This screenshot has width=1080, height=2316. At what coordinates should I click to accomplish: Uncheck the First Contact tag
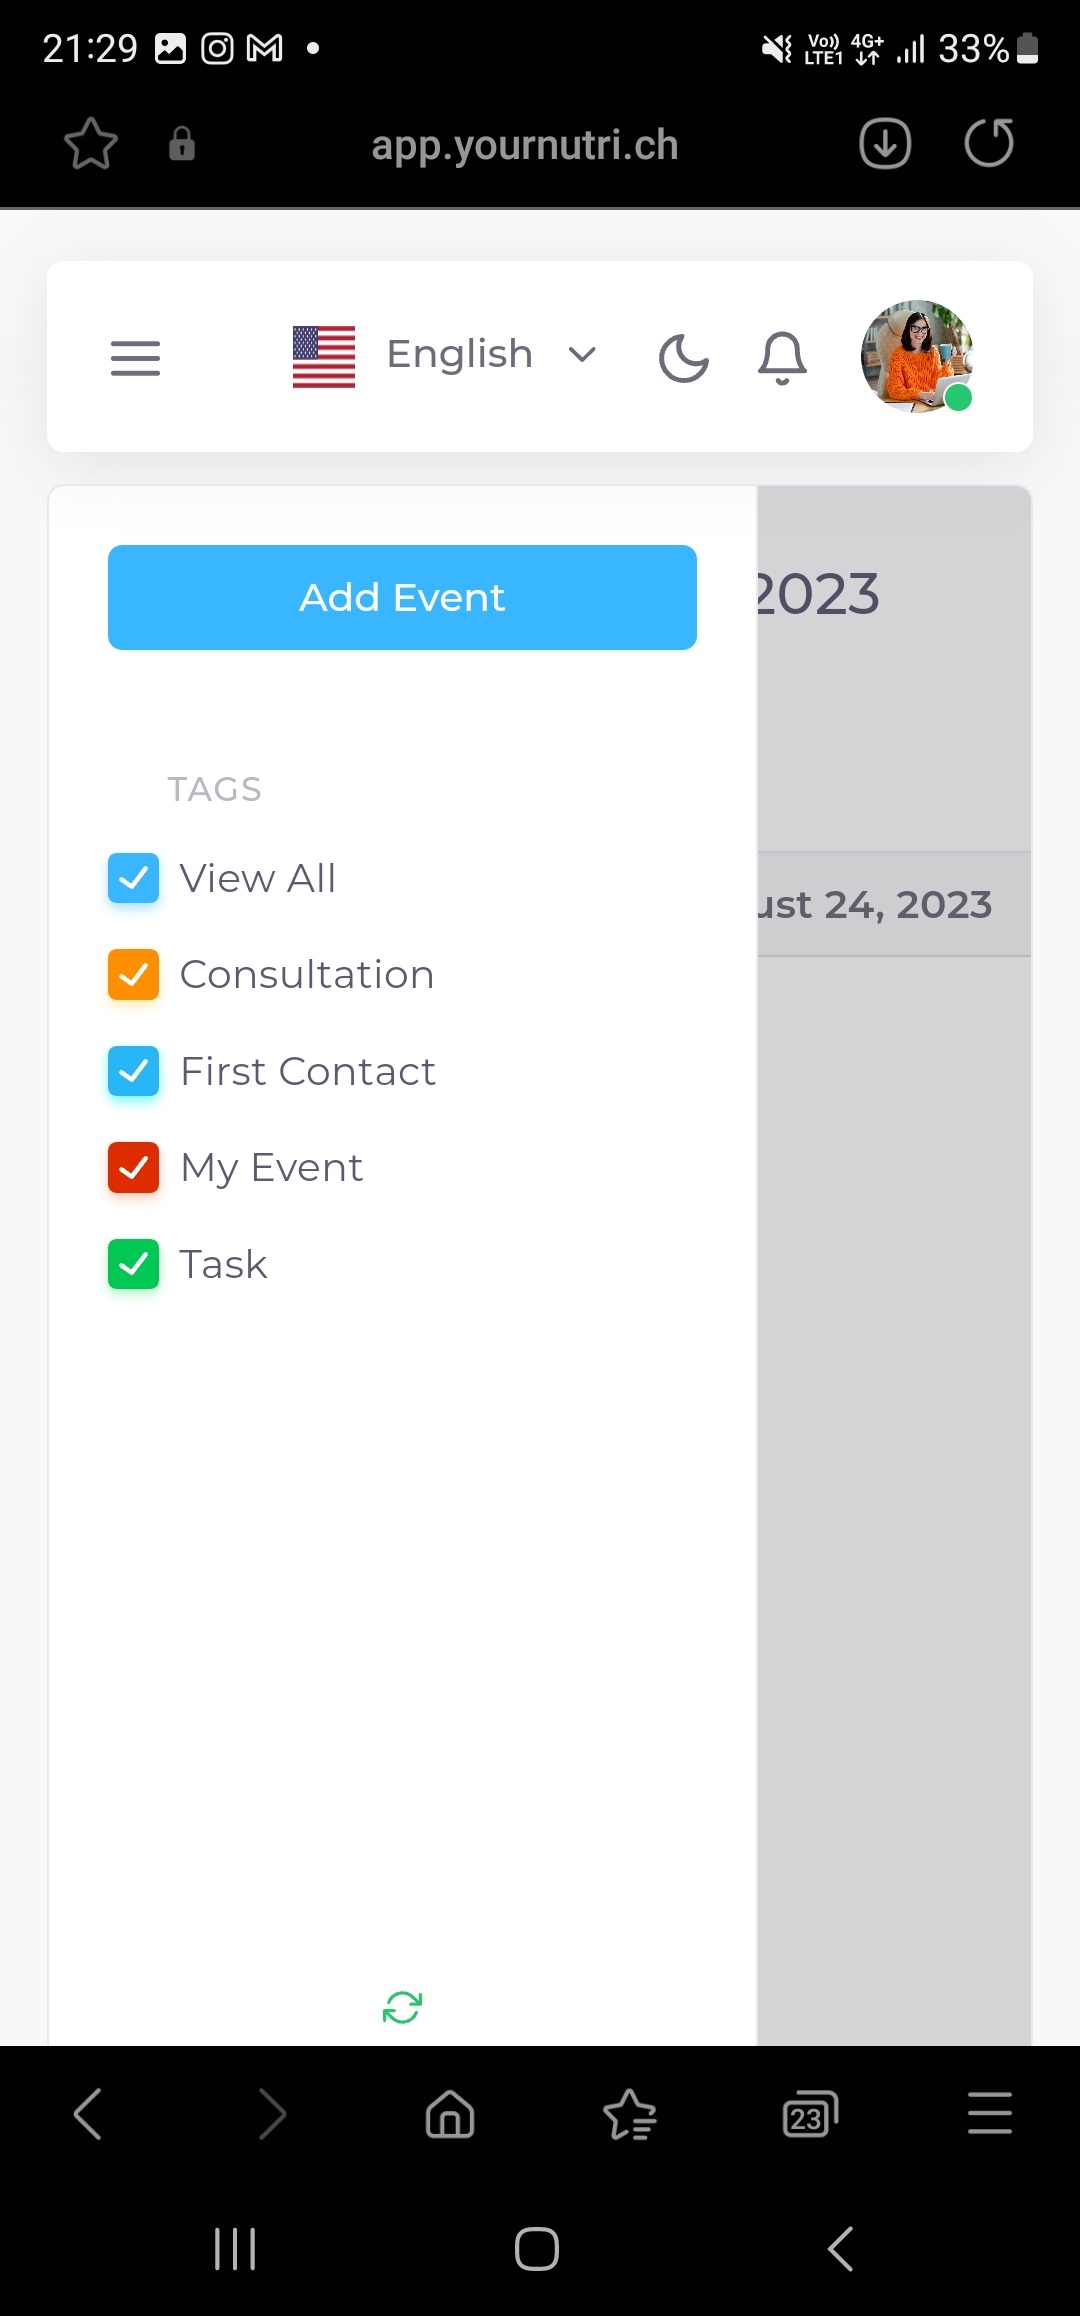[x=133, y=1071]
